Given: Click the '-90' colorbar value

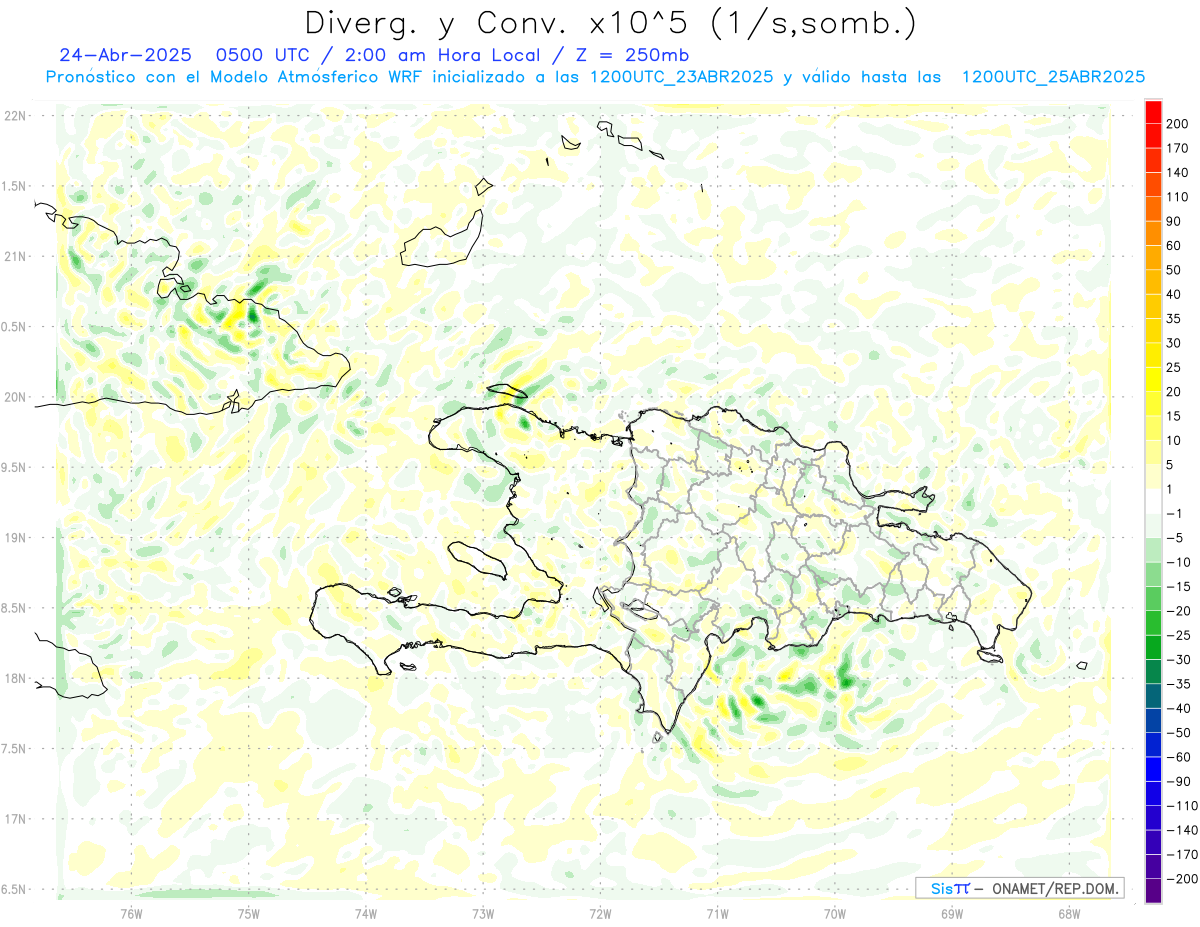Looking at the screenshot, I should [x=1176, y=782].
